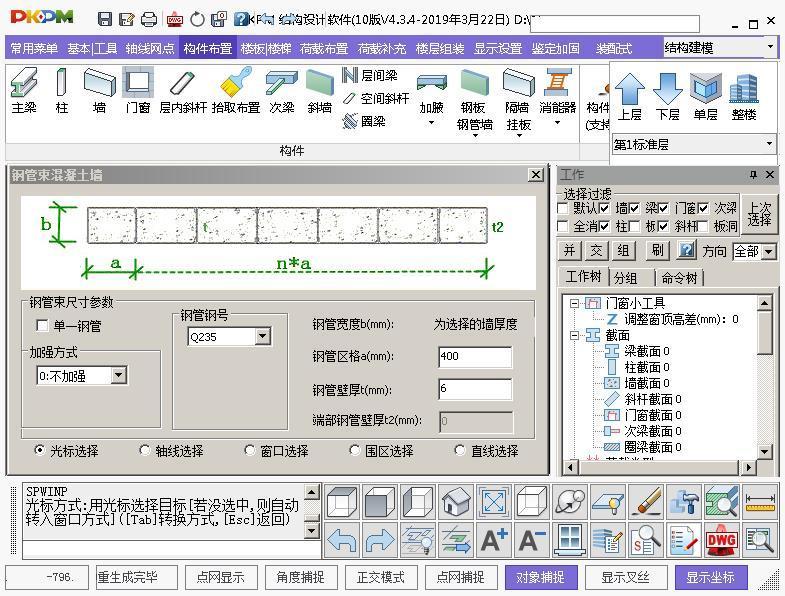The image size is (785, 596).
Task: Click the zoom extents arrows icon
Action: (x=494, y=501)
